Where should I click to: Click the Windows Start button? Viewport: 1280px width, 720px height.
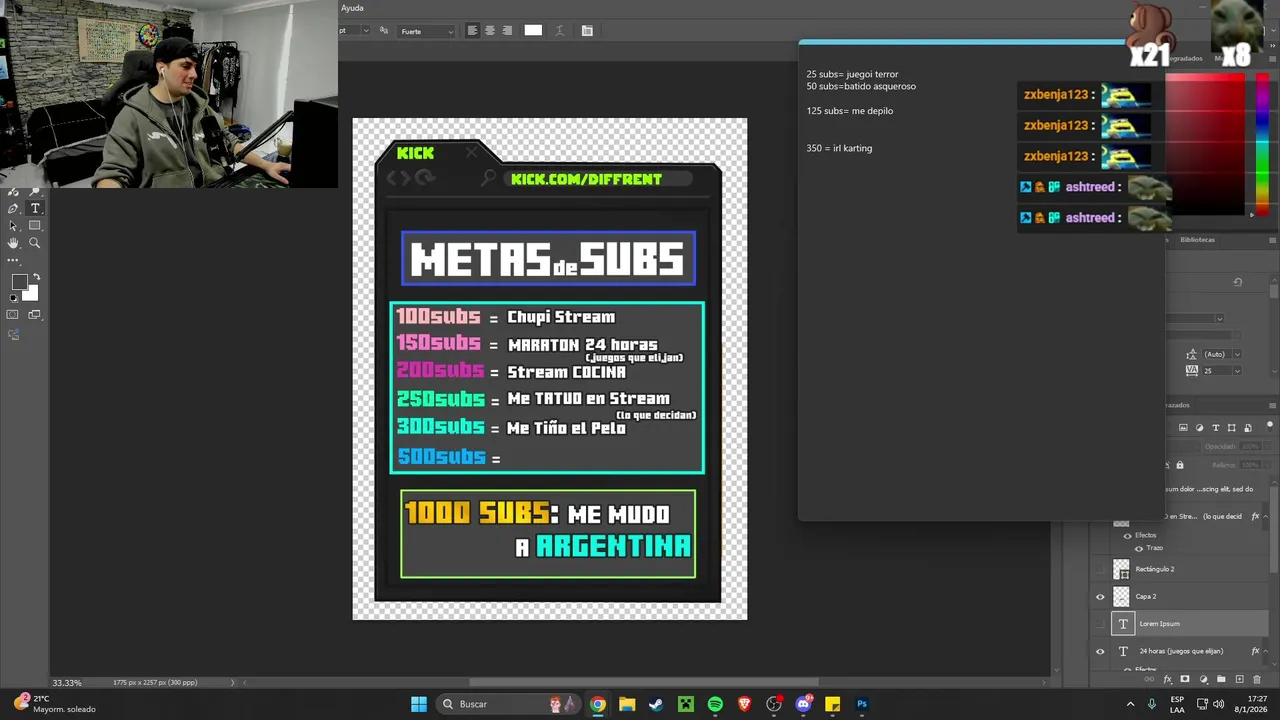[x=419, y=704]
